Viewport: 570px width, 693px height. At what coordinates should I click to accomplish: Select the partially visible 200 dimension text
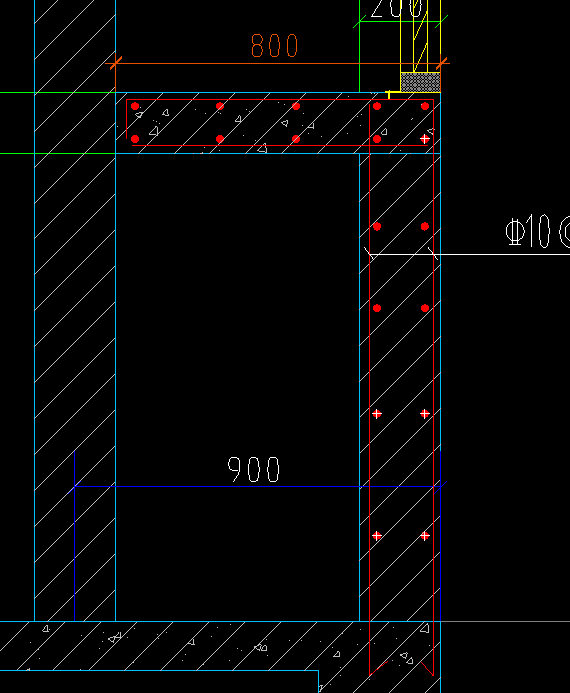397,9
